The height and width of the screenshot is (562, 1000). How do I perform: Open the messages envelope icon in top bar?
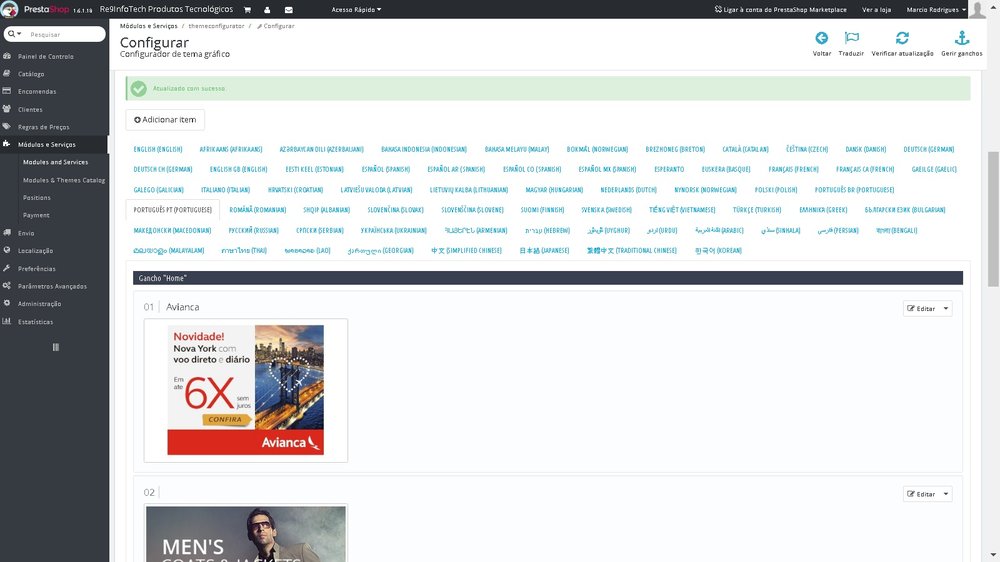[x=288, y=10]
